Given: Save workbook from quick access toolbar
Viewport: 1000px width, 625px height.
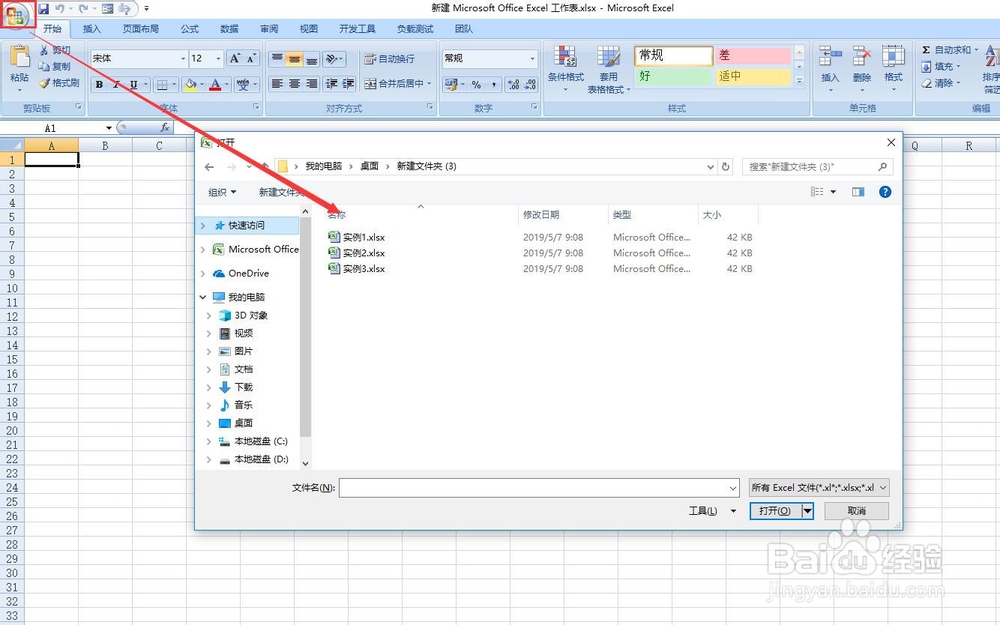Looking at the screenshot, I should coord(43,9).
